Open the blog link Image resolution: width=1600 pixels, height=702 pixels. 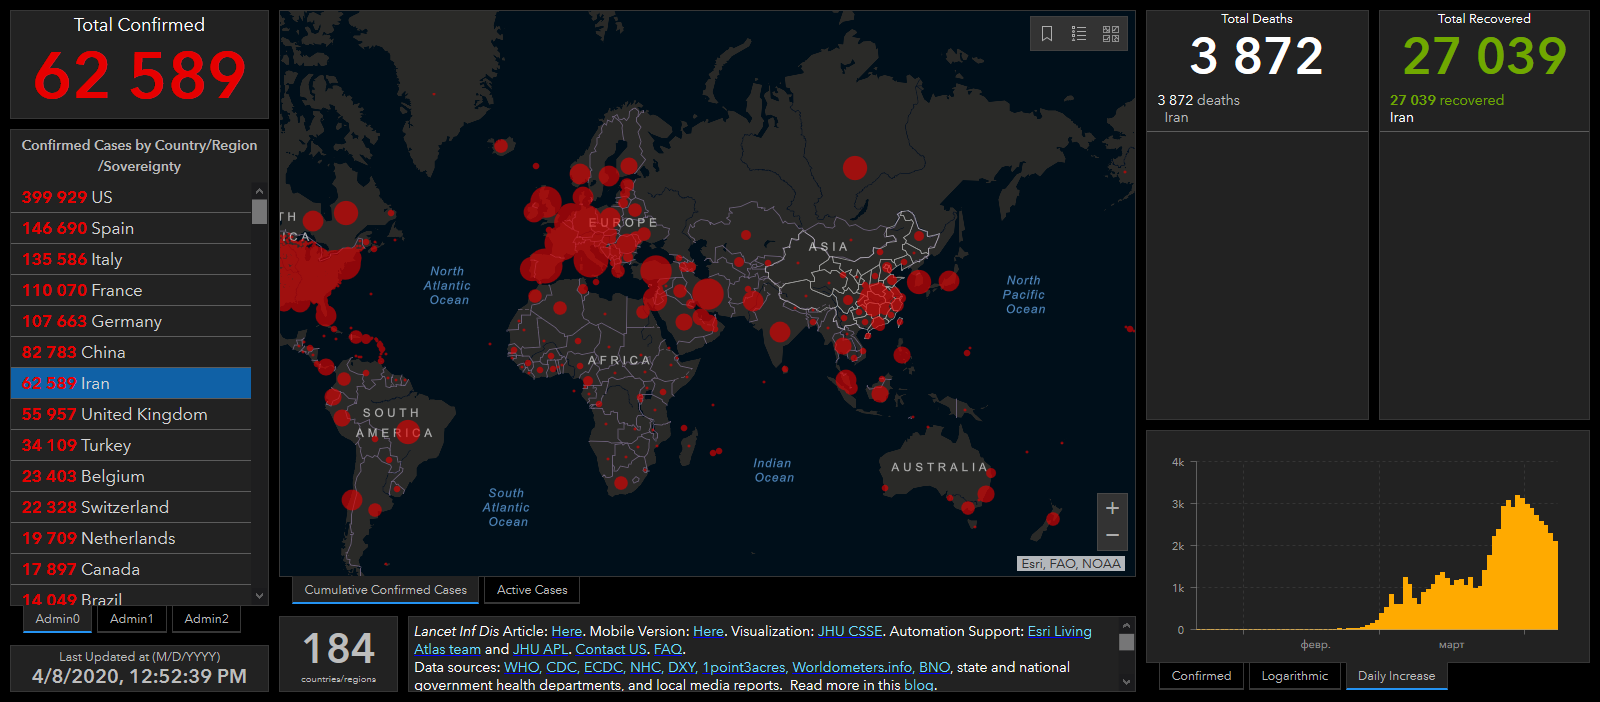click(x=918, y=685)
